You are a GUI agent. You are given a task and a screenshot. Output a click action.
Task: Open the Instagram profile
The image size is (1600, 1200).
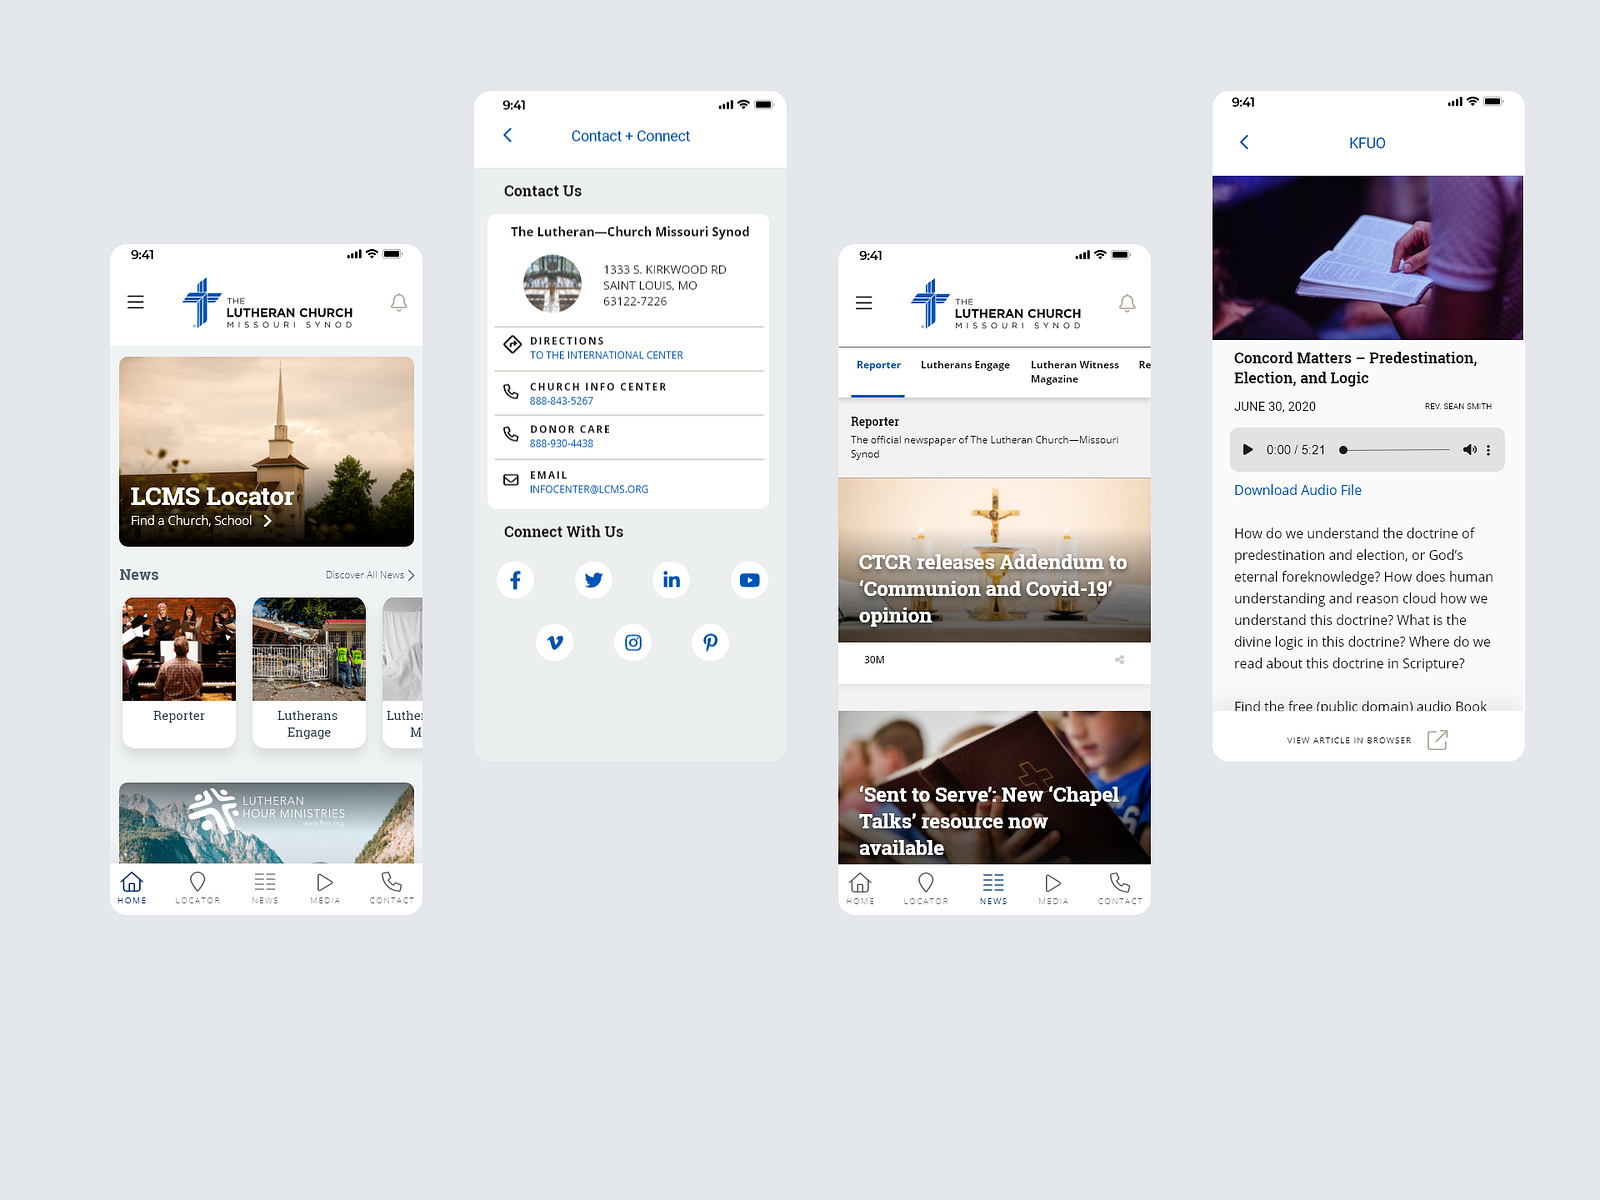point(633,643)
